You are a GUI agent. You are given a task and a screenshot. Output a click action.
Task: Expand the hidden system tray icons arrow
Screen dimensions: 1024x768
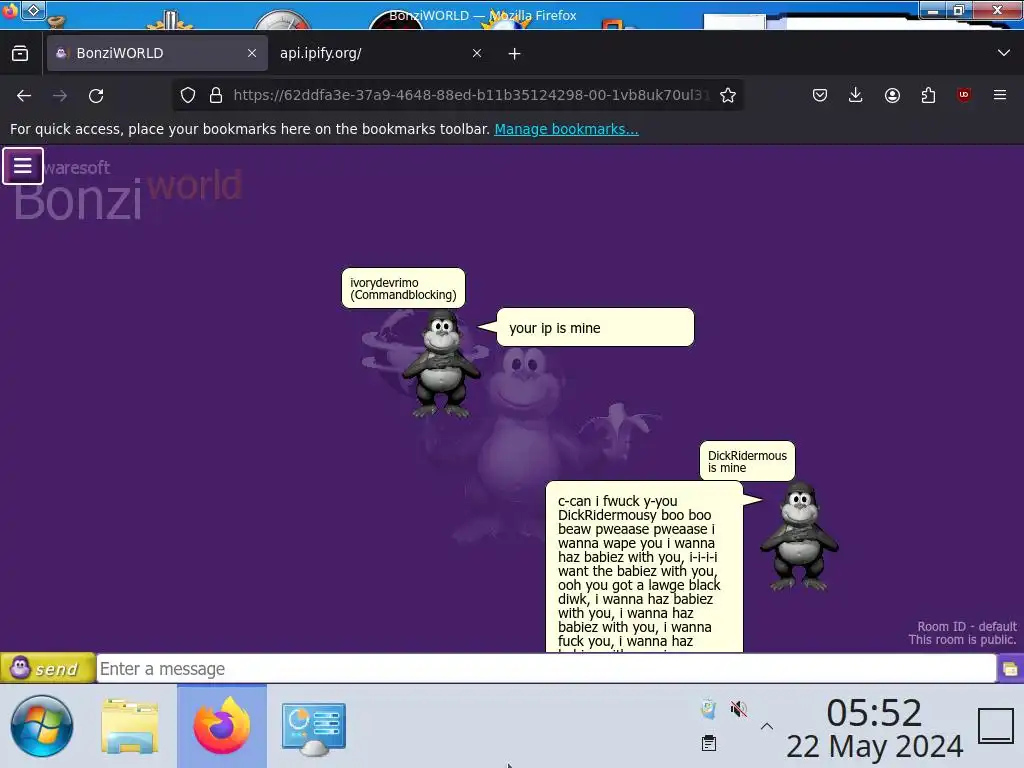(767, 726)
